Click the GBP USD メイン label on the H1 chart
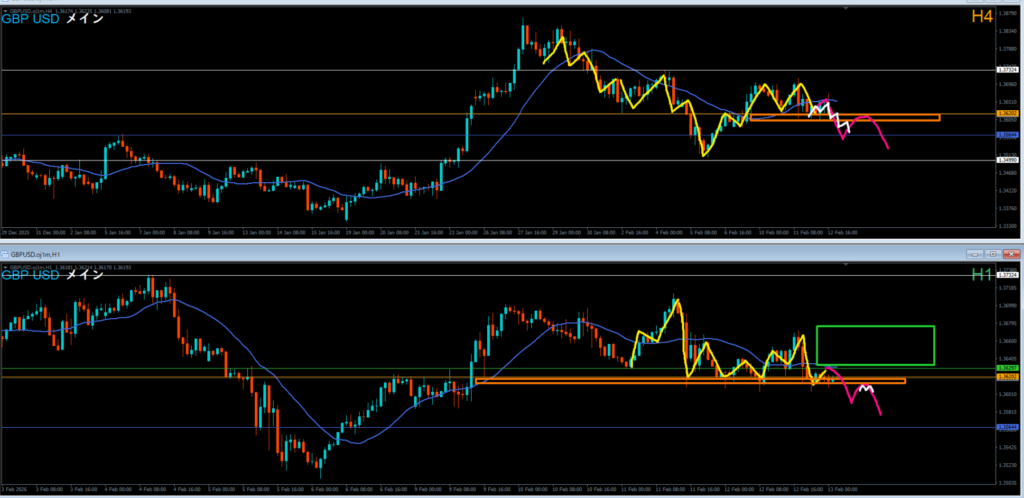 coord(52,275)
